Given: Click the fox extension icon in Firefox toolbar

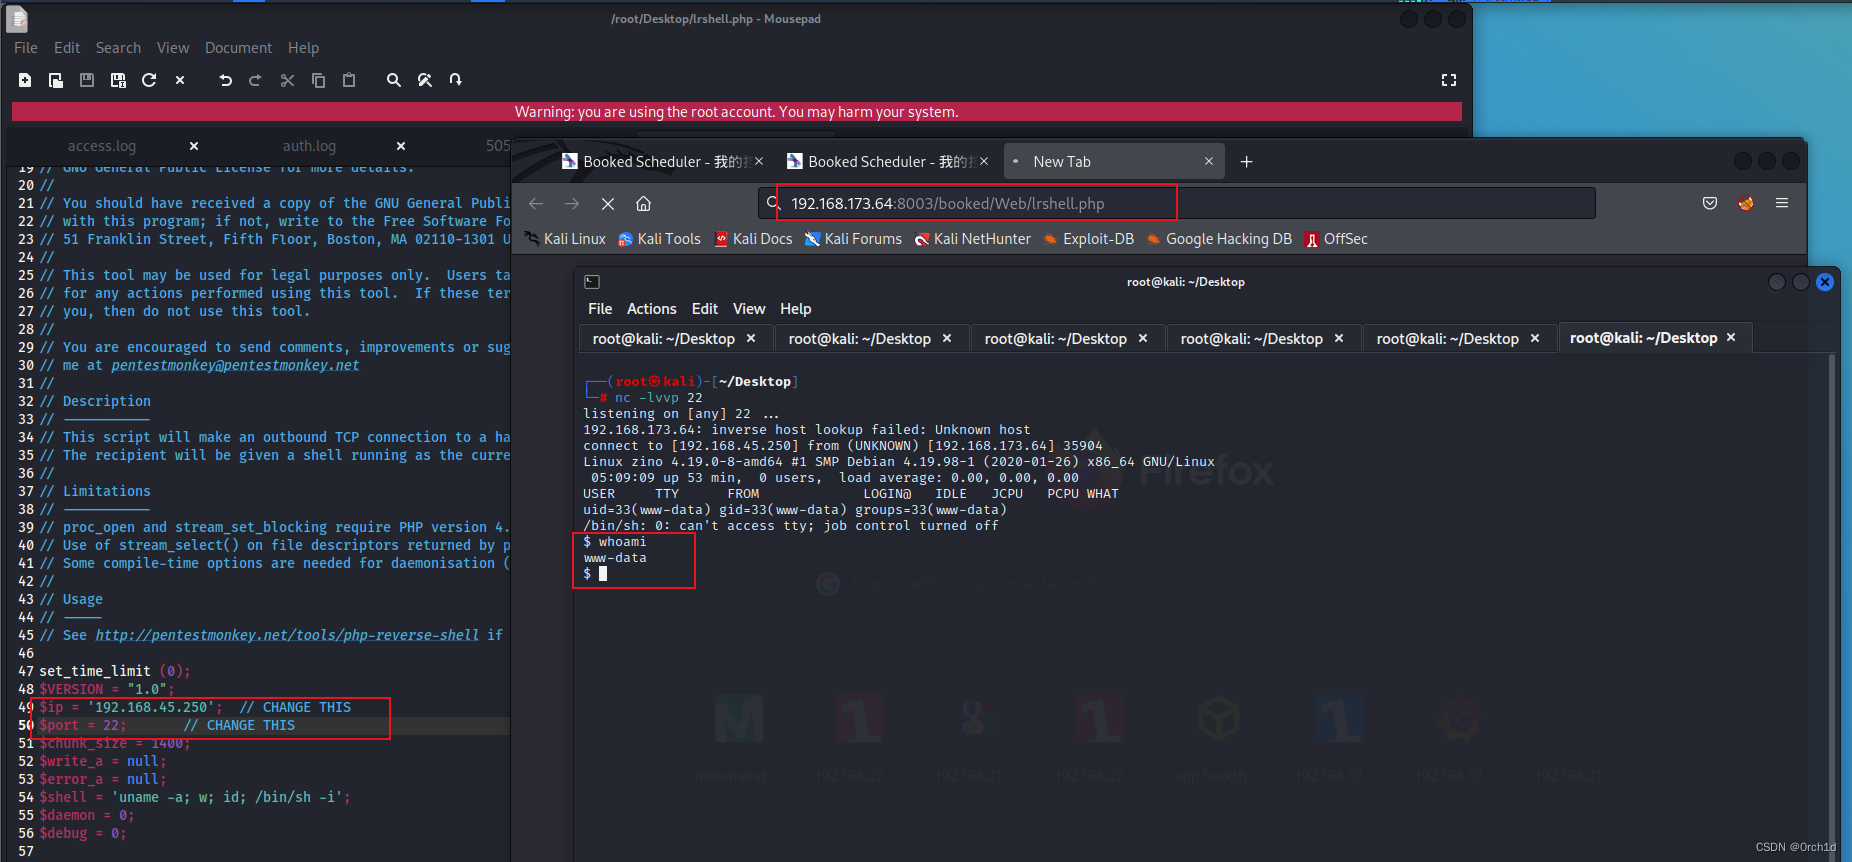Looking at the screenshot, I should [1746, 203].
